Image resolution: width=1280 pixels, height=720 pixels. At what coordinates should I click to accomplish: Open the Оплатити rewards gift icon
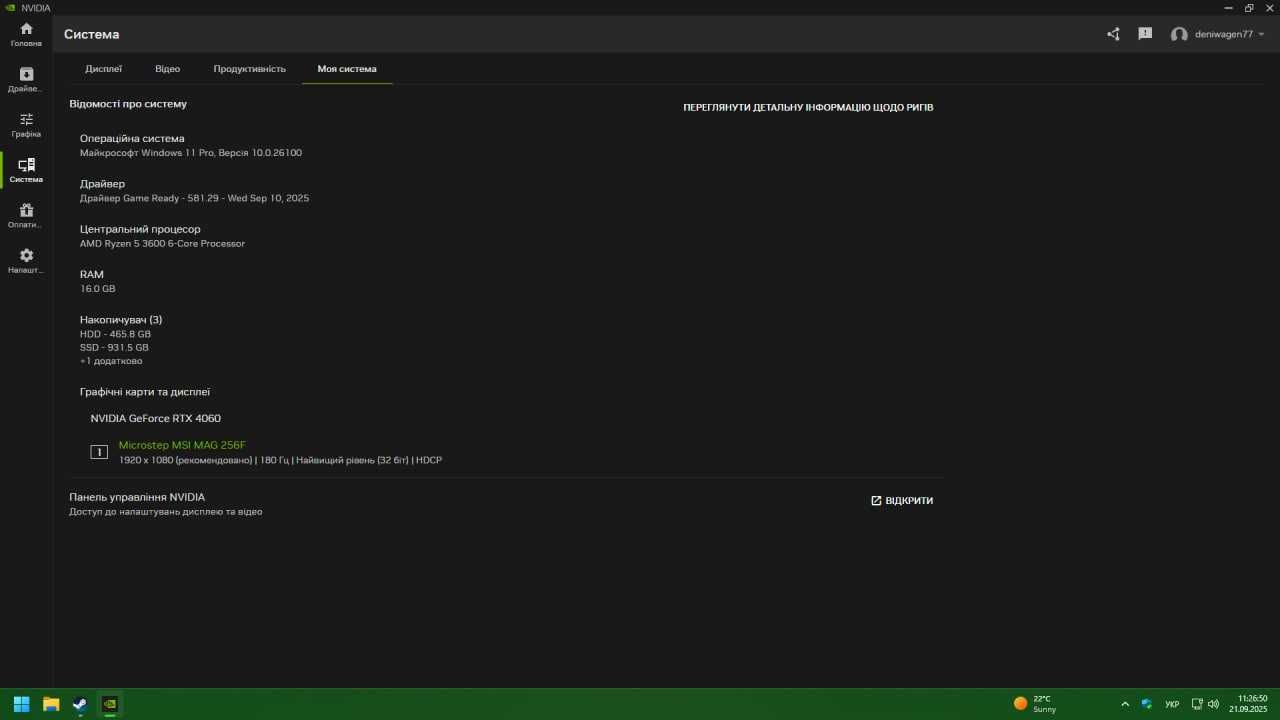[x=26, y=216]
